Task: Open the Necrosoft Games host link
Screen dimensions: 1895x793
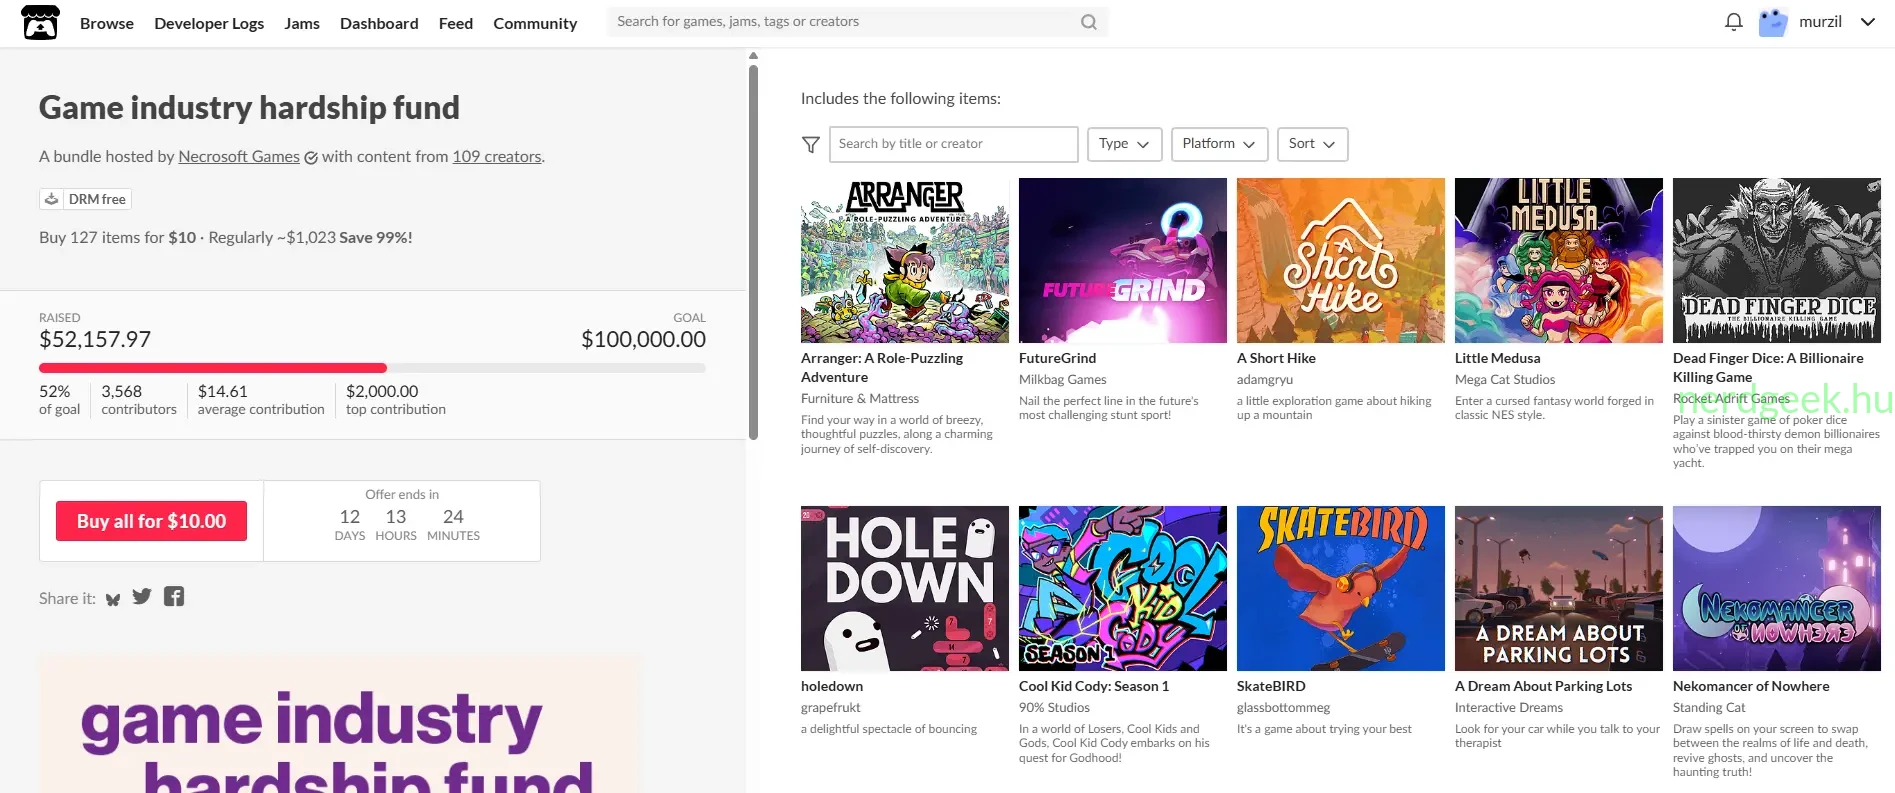Action: click(x=239, y=156)
